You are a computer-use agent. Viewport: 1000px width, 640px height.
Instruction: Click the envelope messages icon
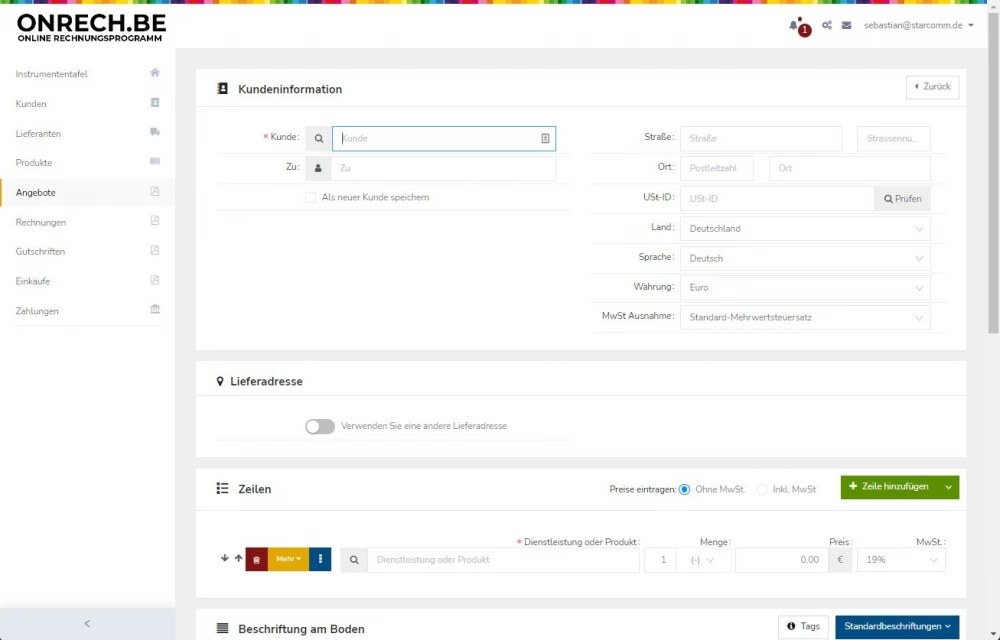click(x=846, y=25)
